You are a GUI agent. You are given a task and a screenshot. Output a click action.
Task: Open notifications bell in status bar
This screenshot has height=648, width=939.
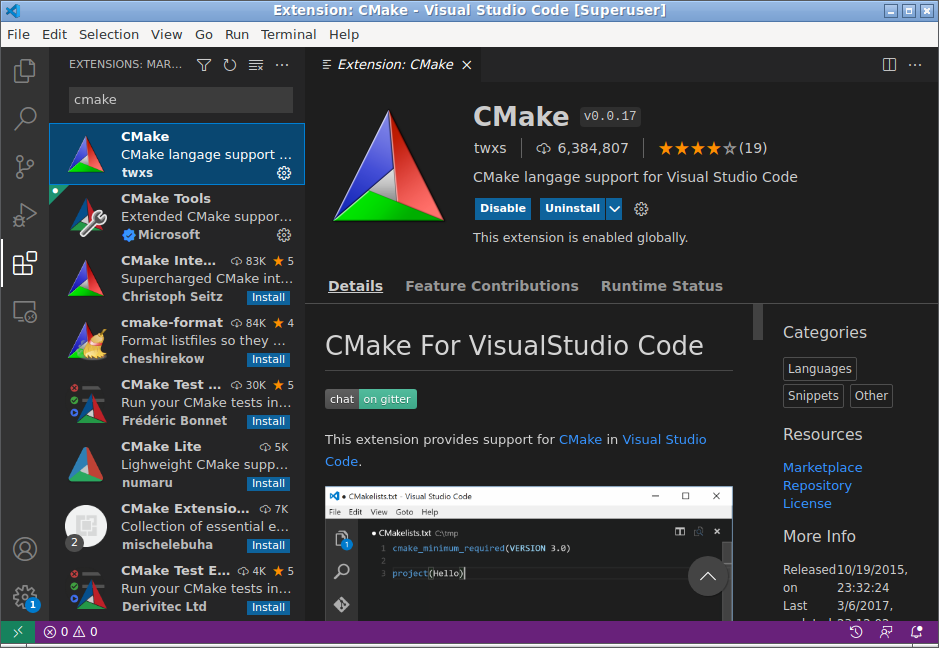point(916,632)
